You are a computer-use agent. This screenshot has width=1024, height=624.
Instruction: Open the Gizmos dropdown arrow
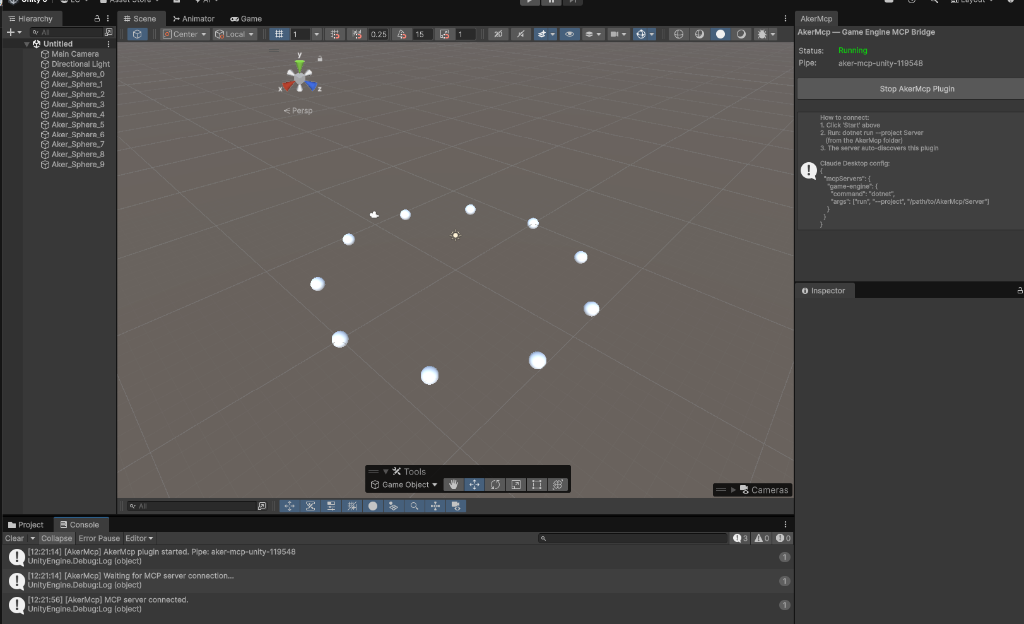point(652,35)
